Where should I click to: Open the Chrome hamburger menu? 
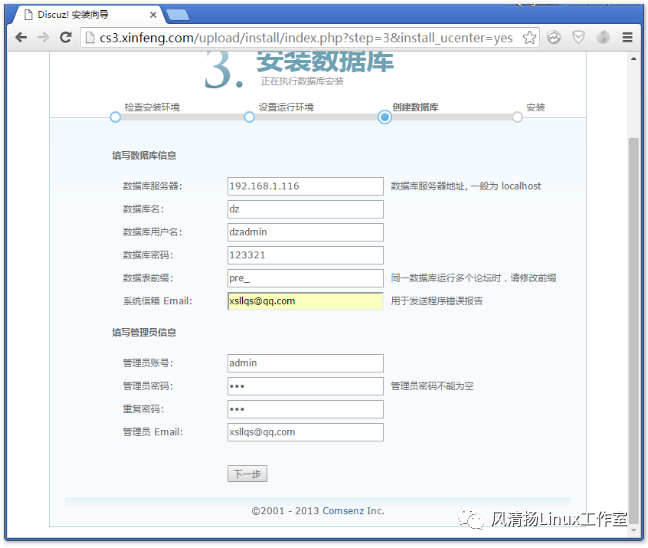627,38
